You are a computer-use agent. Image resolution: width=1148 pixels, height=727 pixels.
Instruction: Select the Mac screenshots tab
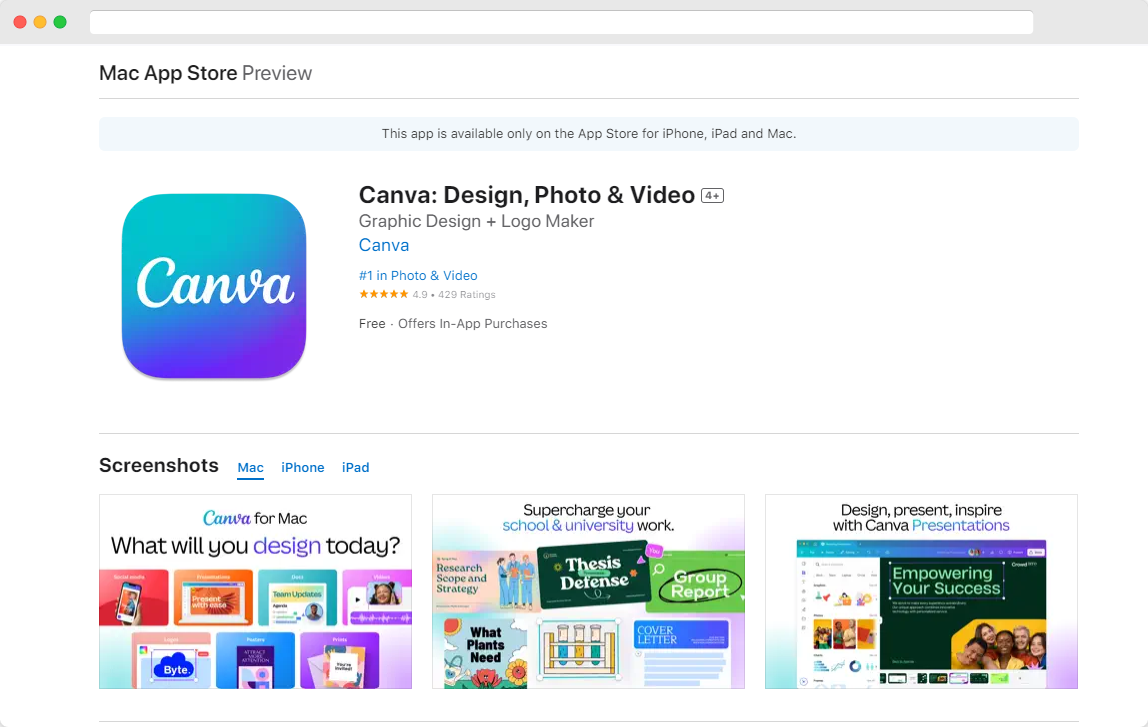point(250,467)
